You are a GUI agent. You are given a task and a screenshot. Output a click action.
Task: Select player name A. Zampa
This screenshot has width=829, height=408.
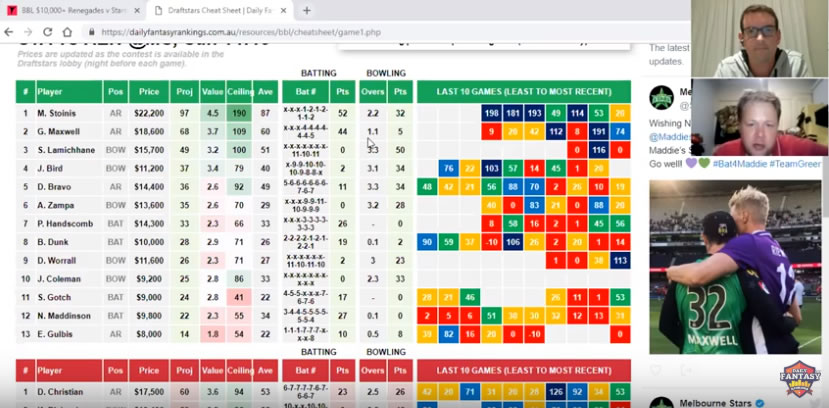pos(56,205)
